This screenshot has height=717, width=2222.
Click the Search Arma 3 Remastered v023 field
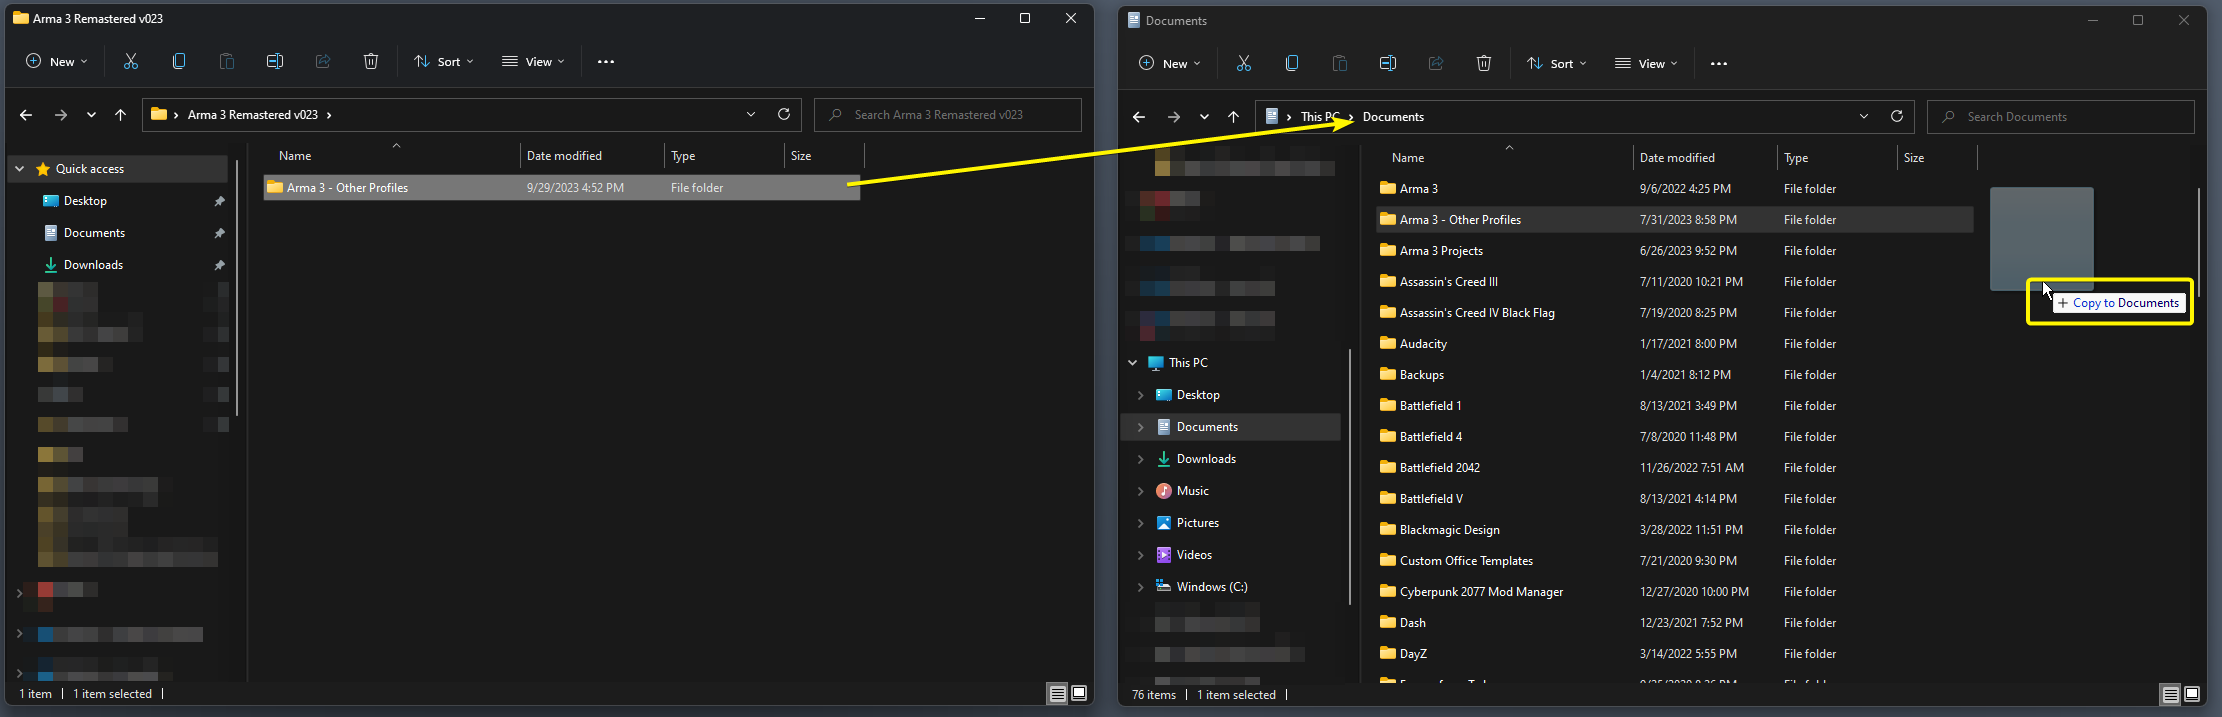click(948, 115)
